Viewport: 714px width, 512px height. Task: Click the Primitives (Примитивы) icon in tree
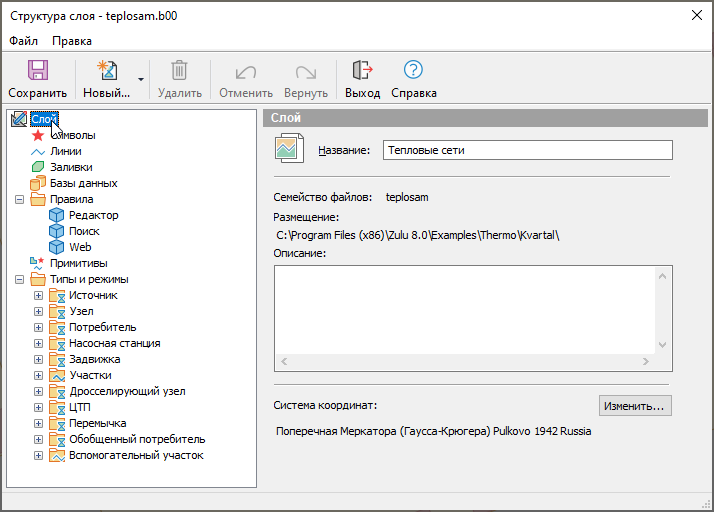38,263
